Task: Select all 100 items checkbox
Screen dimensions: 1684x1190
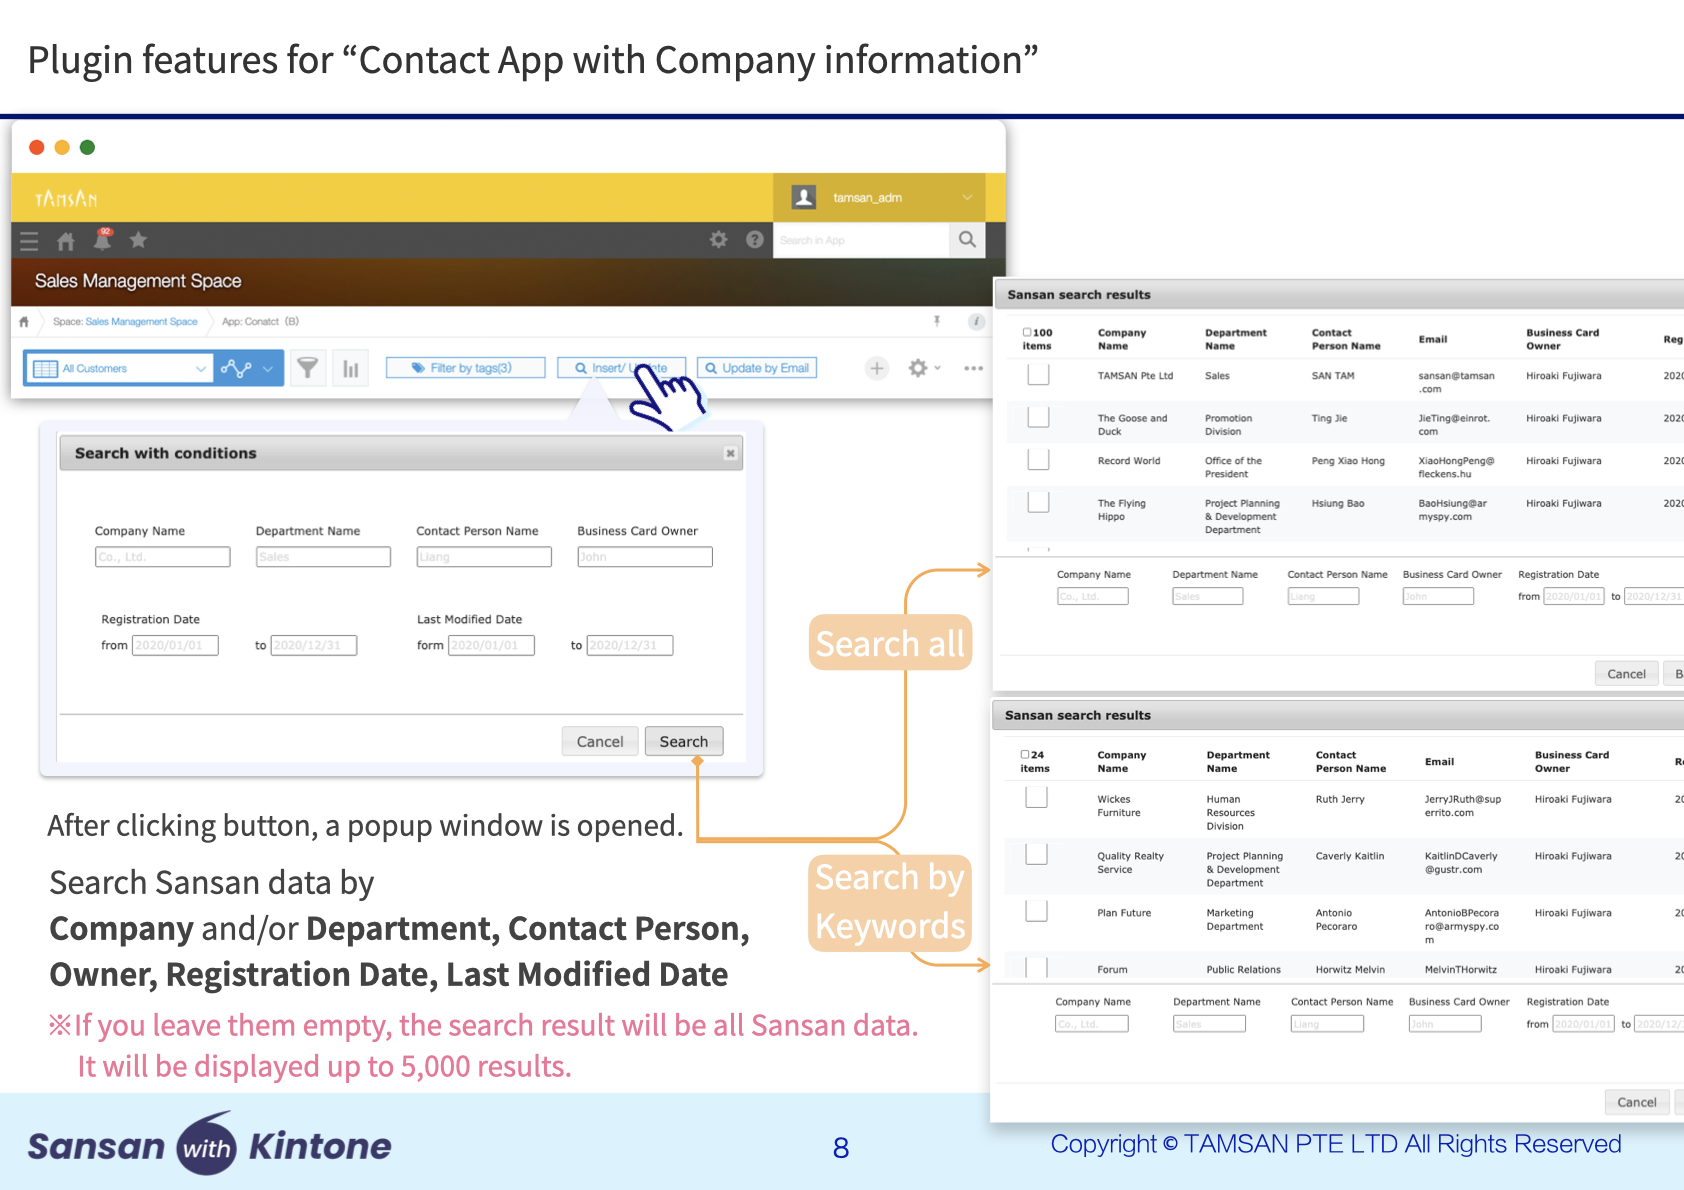Action: 1028,330
